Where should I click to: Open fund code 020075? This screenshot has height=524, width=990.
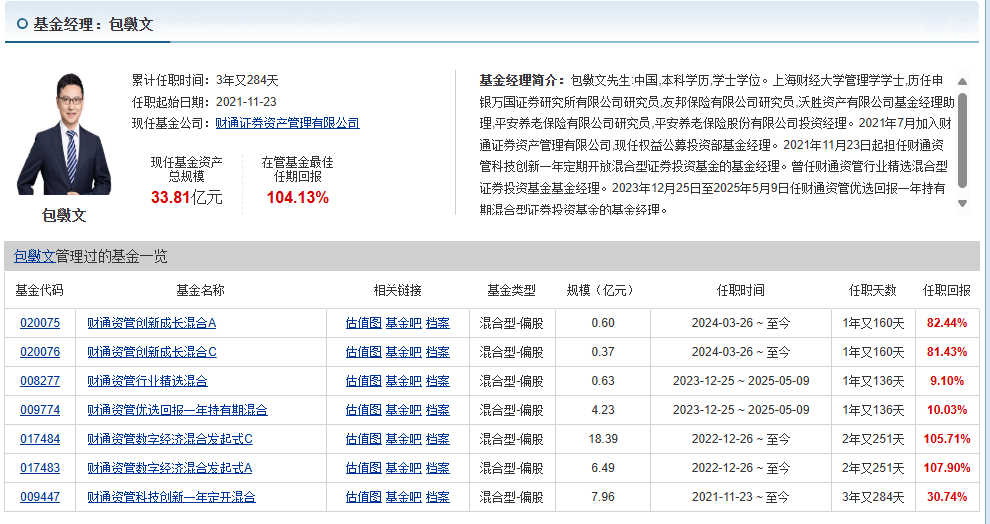tap(40, 323)
